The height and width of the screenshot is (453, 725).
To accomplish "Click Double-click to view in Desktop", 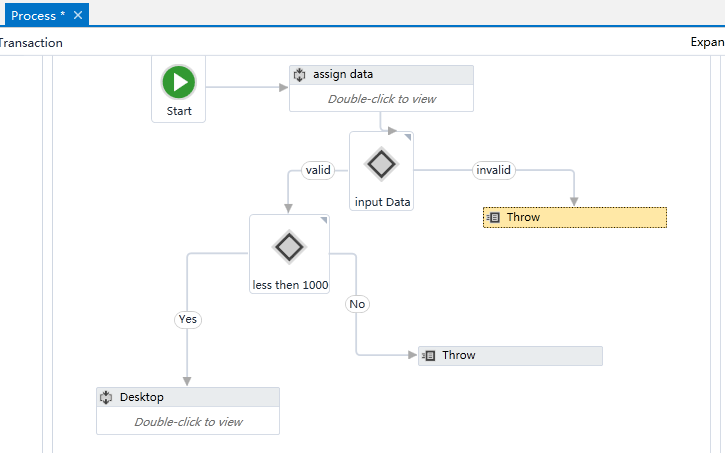I will pos(188,422).
